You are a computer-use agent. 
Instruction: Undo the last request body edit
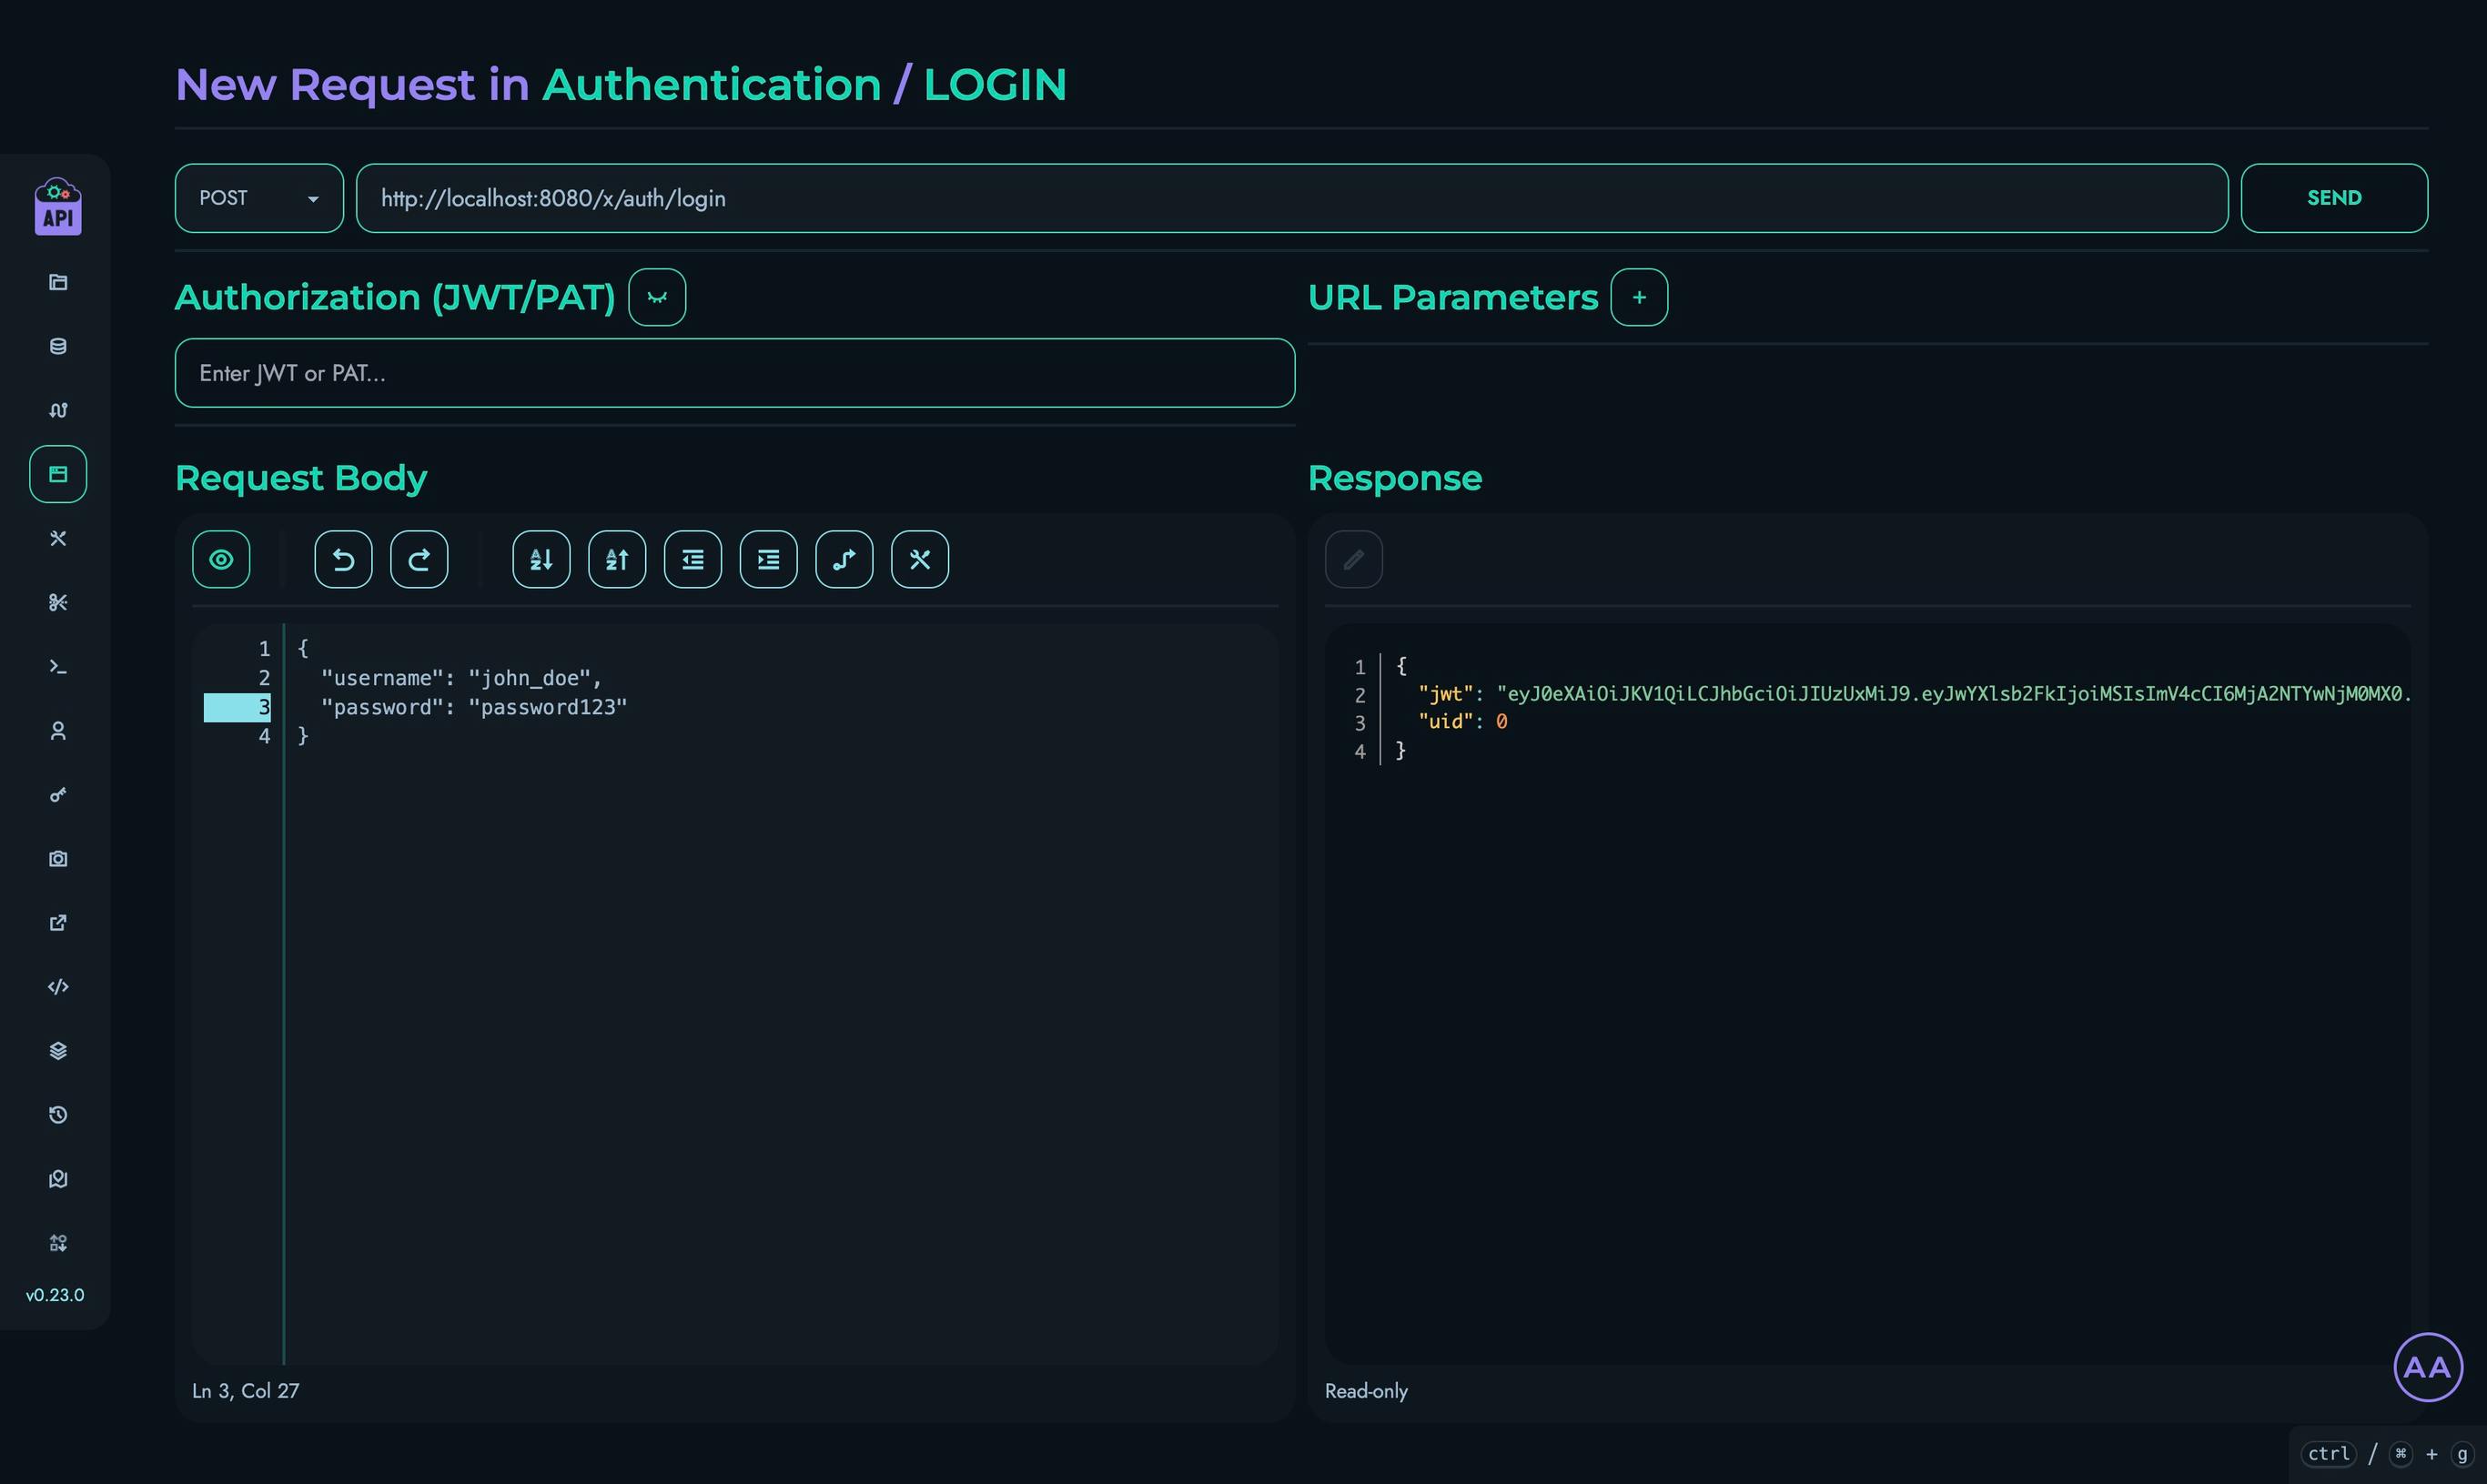click(x=343, y=559)
